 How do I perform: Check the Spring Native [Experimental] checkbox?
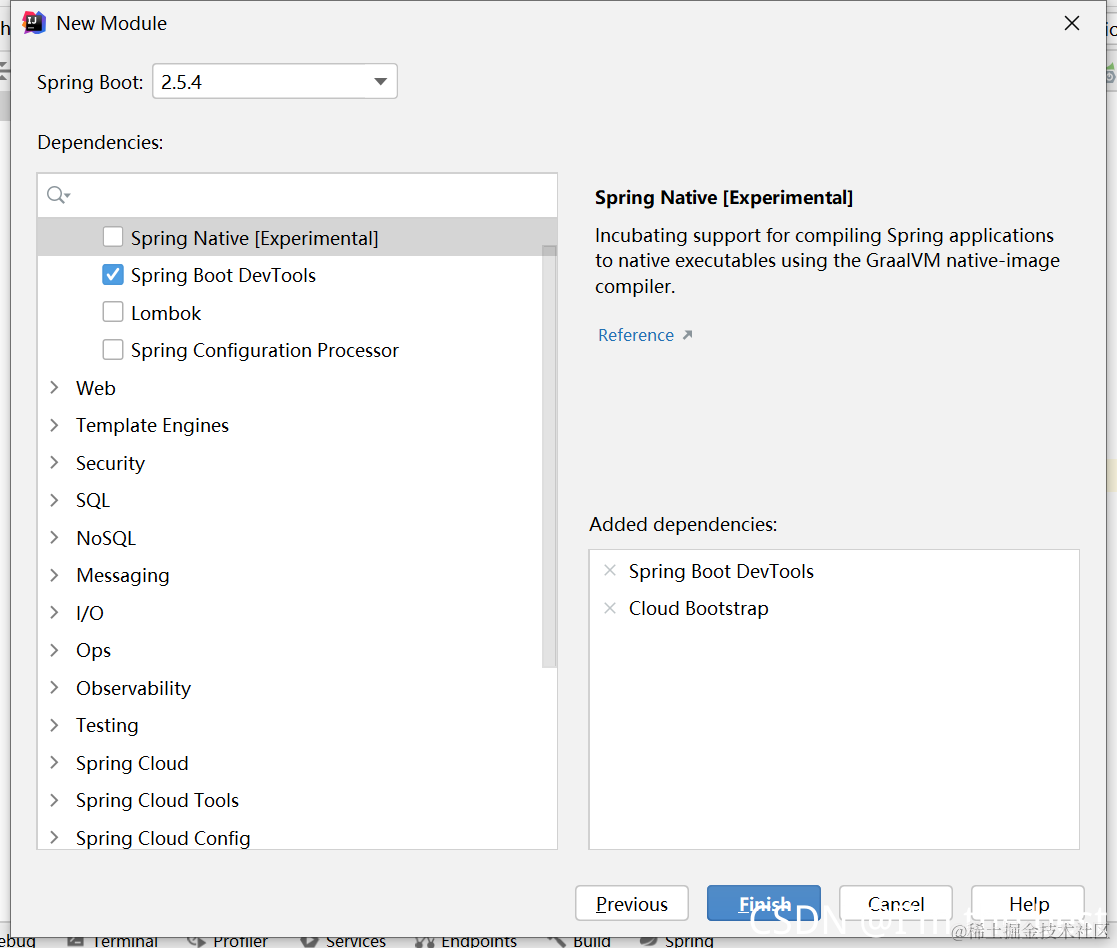113,237
